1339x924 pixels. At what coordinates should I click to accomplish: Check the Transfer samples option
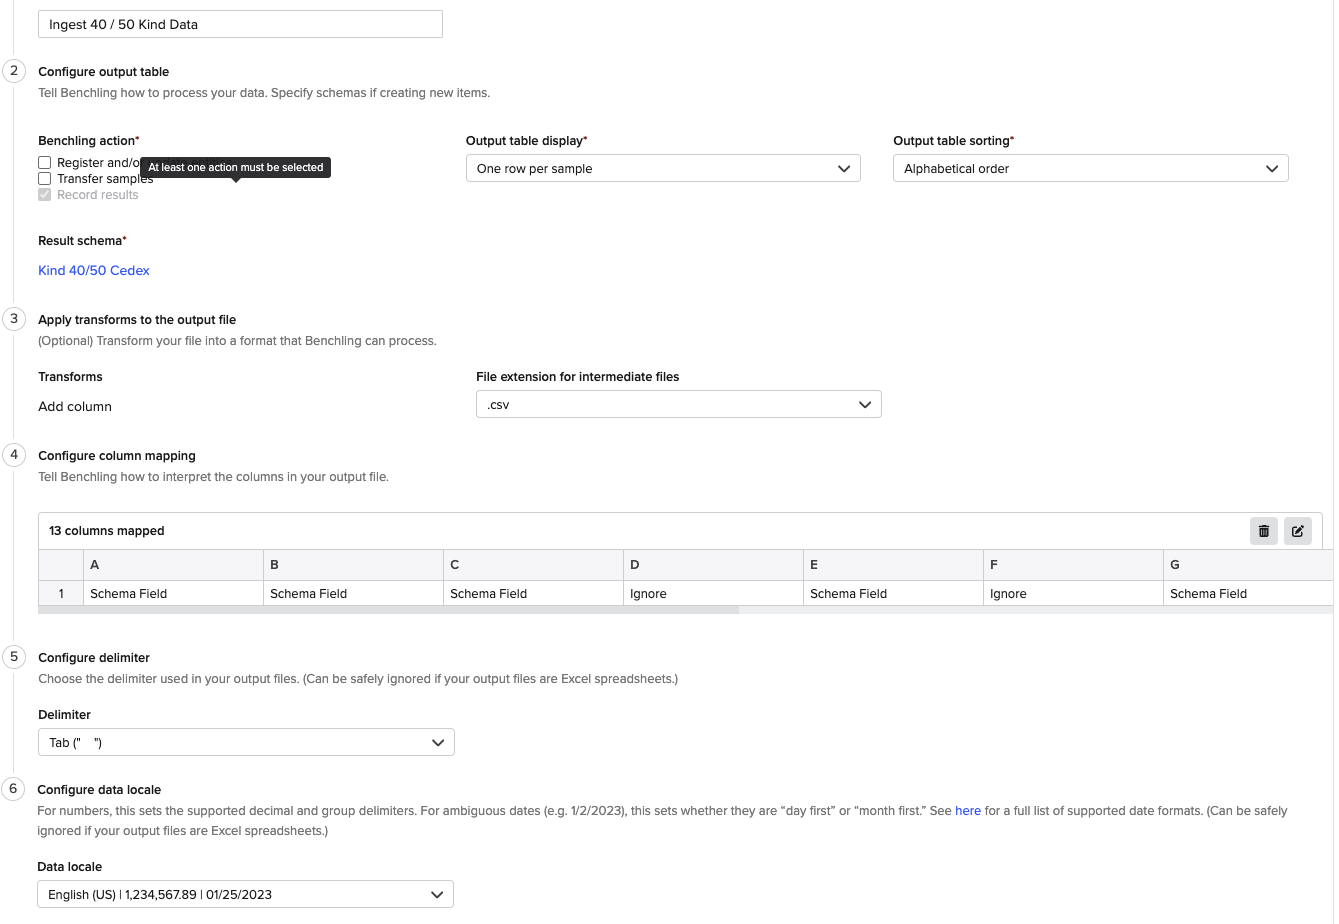click(x=44, y=178)
